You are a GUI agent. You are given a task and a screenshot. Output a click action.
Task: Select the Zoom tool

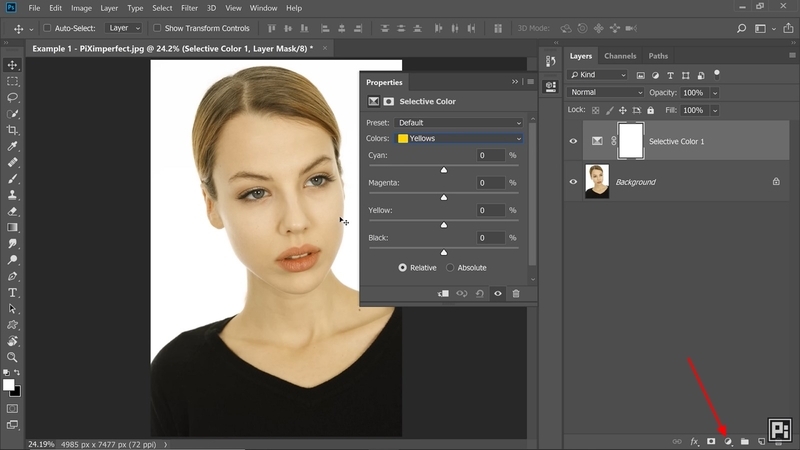[13, 357]
